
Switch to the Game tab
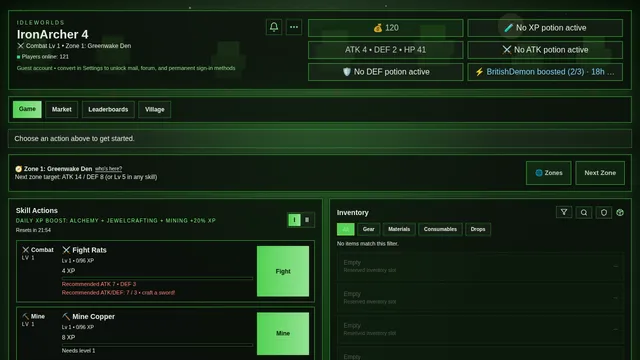pos(27,109)
